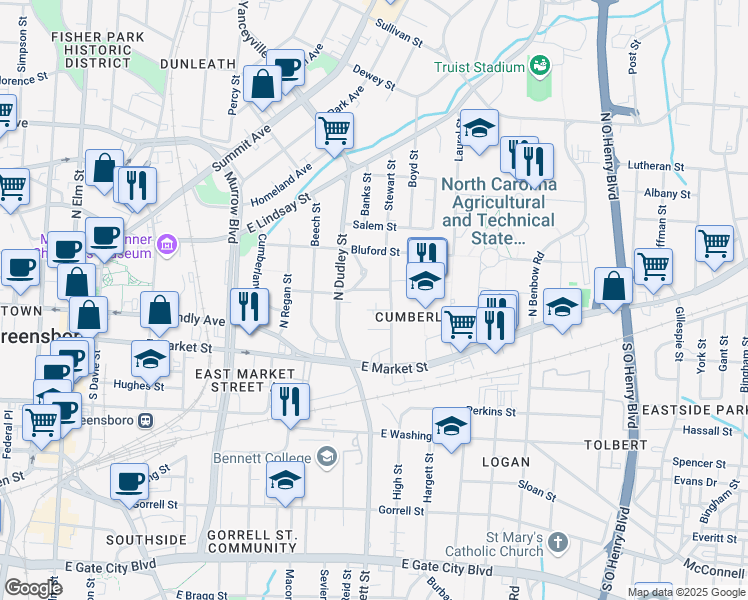Image resolution: width=748 pixels, height=600 pixels.
Task: Click the SOUTHSIDE neighborhood label
Action: (146, 540)
